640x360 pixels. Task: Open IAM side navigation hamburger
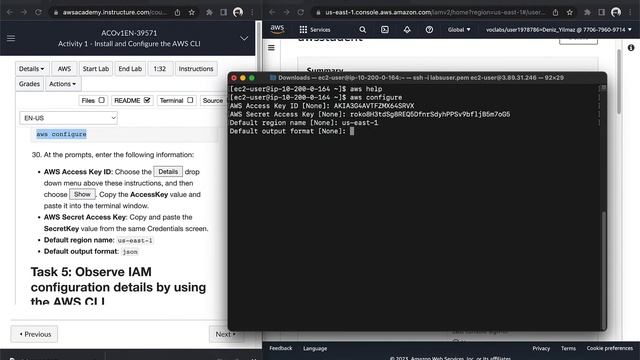271,48
